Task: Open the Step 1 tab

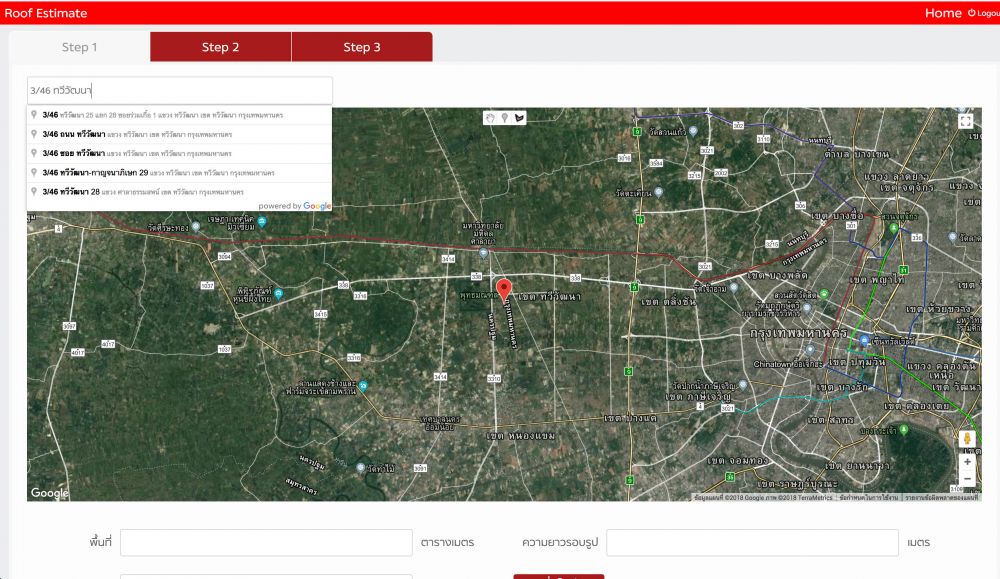Action: tap(80, 47)
